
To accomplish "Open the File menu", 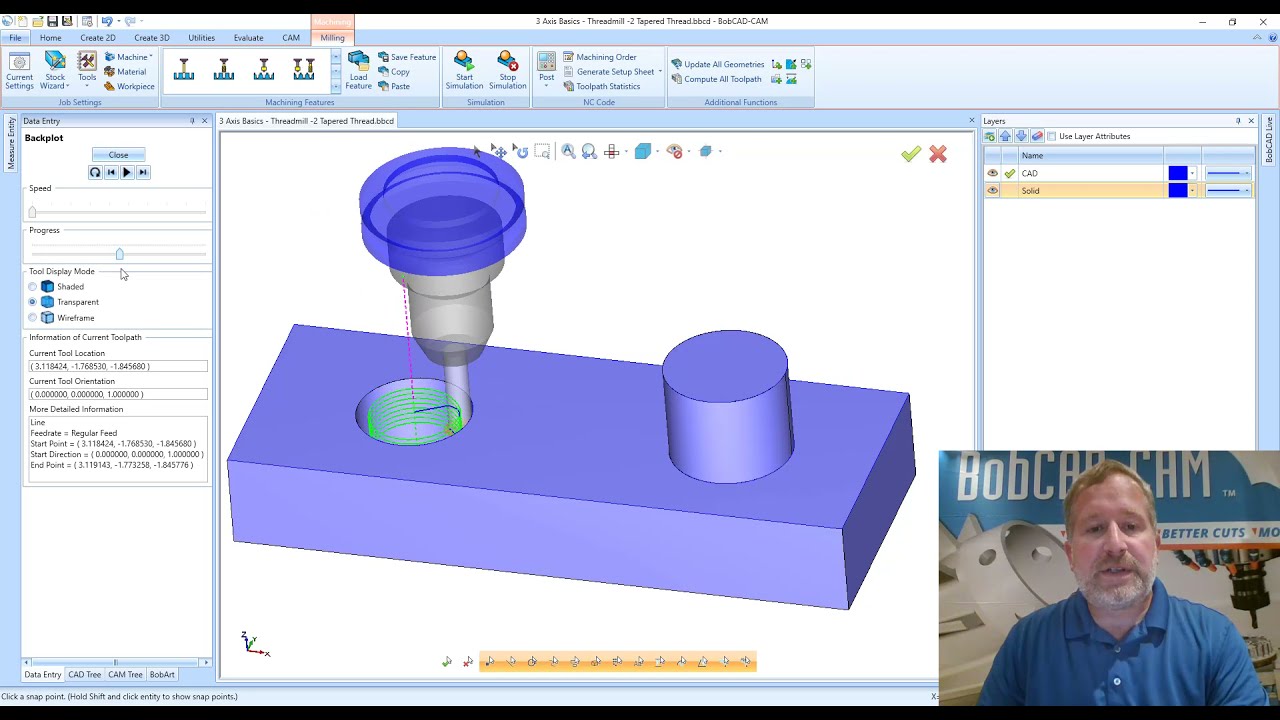I will (x=15, y=38).
